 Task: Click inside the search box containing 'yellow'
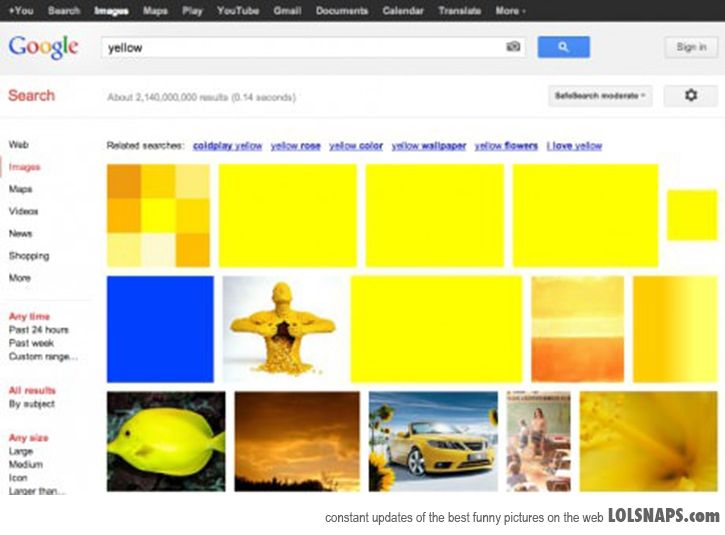click(x=300, y=47)
